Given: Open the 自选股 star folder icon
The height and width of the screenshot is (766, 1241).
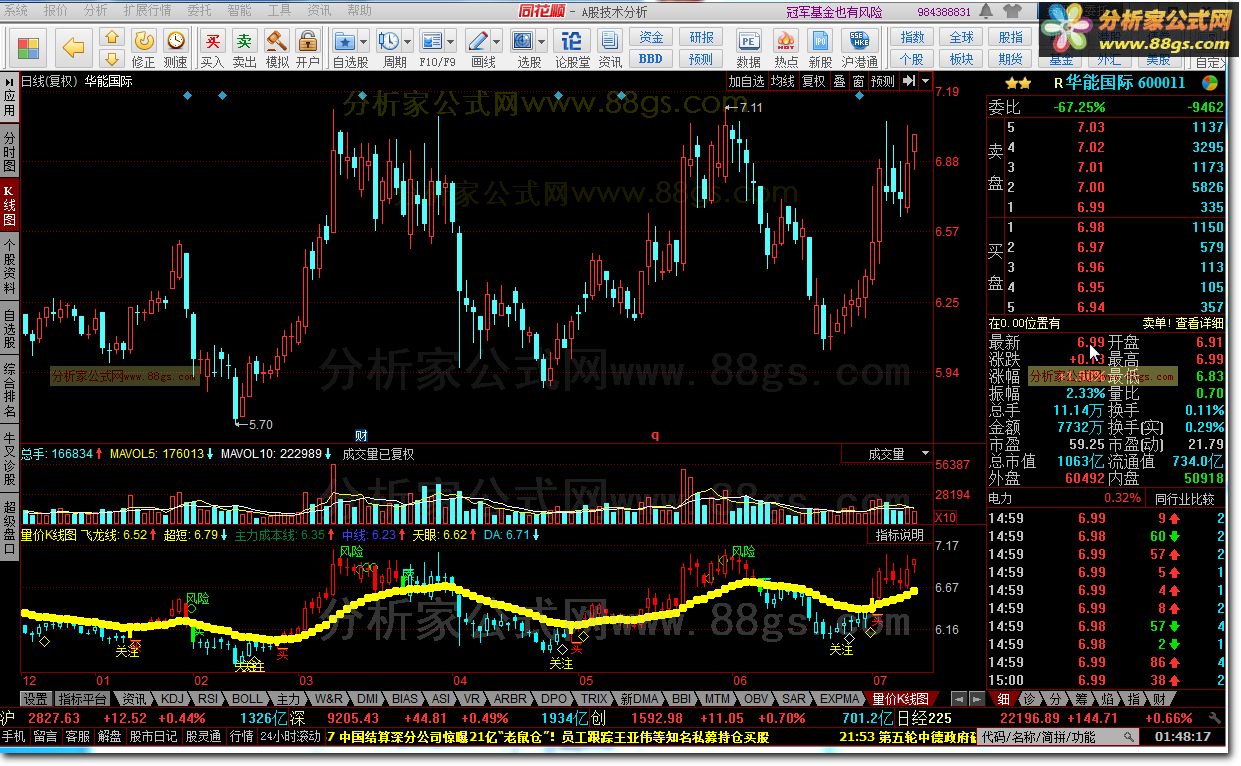Looking at the screenshot, I should (x=345, y=40).
